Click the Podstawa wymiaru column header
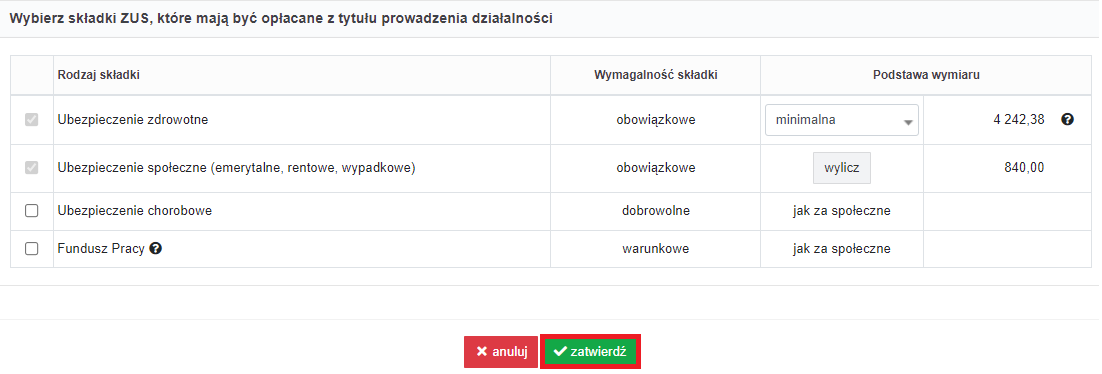The height and width of the screenshot is (374, 1102). point(926,75)
